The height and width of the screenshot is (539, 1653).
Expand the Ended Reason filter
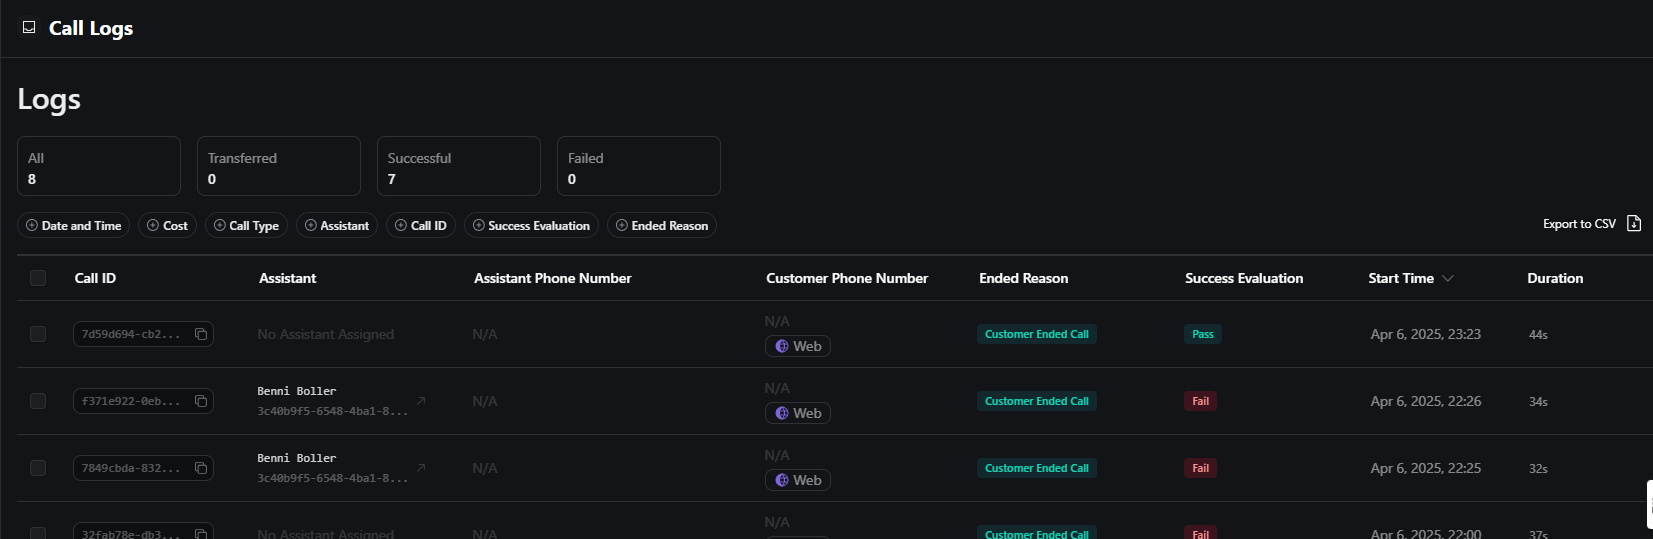coord(661,225)
